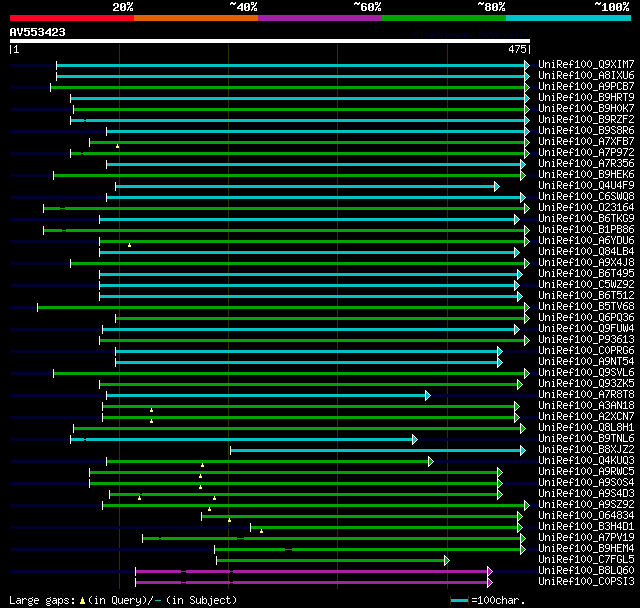640x608 pixels.
Task: Click the yellow gap marker on A6YDU6 row
Action: pos(129,244)
